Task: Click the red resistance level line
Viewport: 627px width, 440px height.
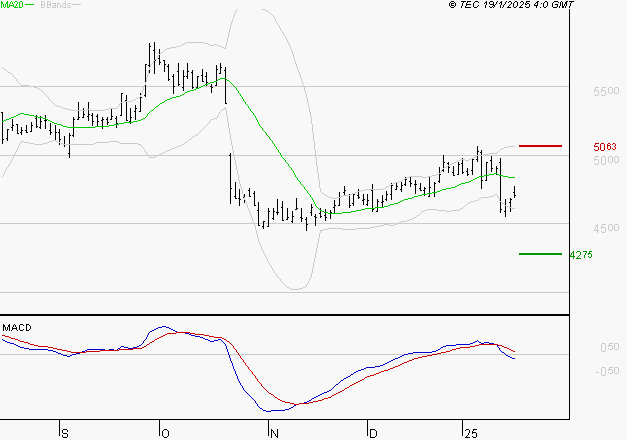Action: 540,146
